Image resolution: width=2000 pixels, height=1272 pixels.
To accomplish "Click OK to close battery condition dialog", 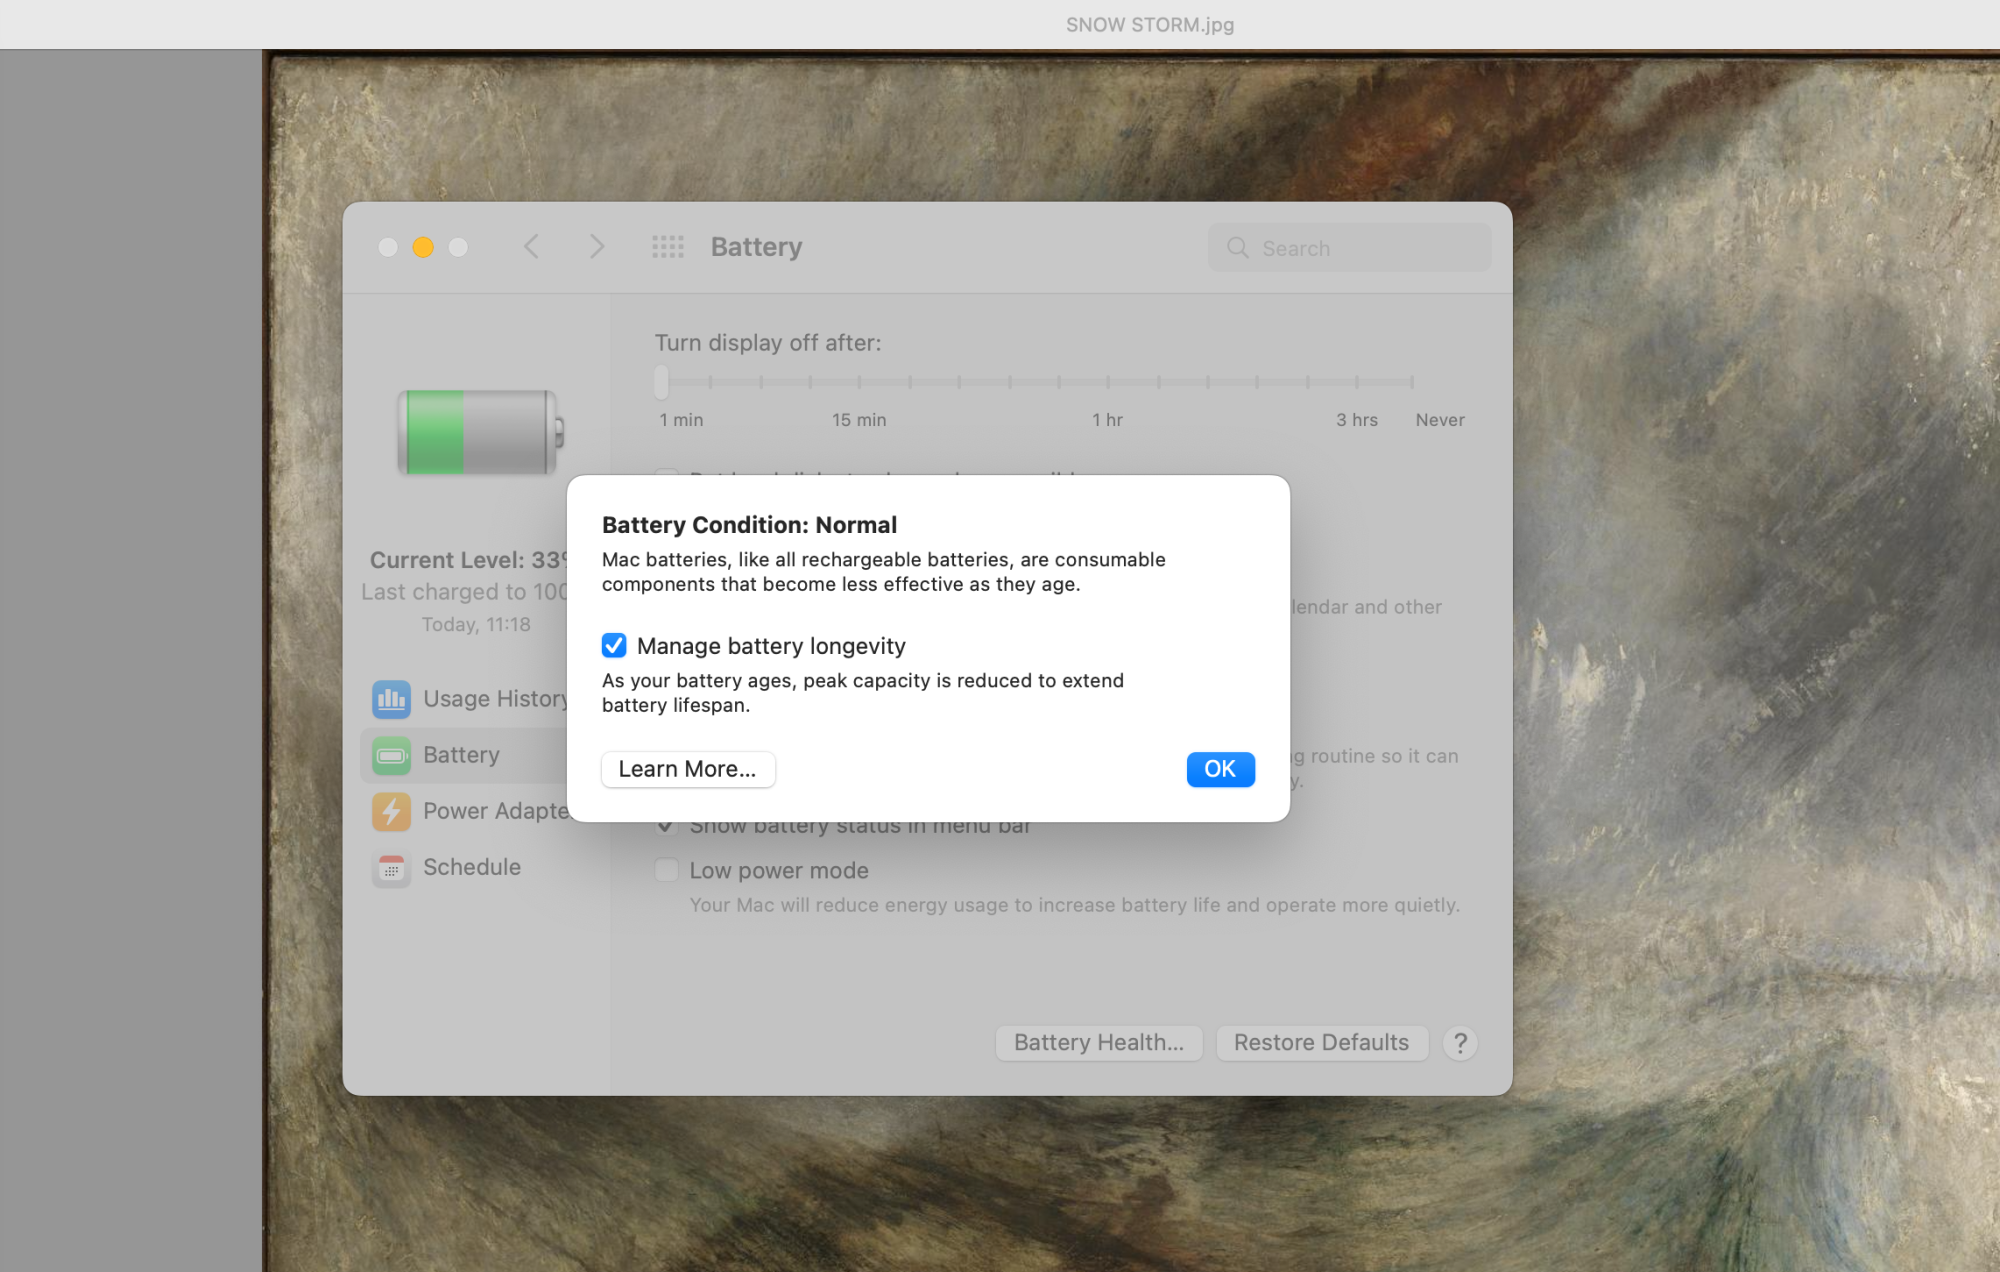I will pyautogui.click(x=1220, y=769).
